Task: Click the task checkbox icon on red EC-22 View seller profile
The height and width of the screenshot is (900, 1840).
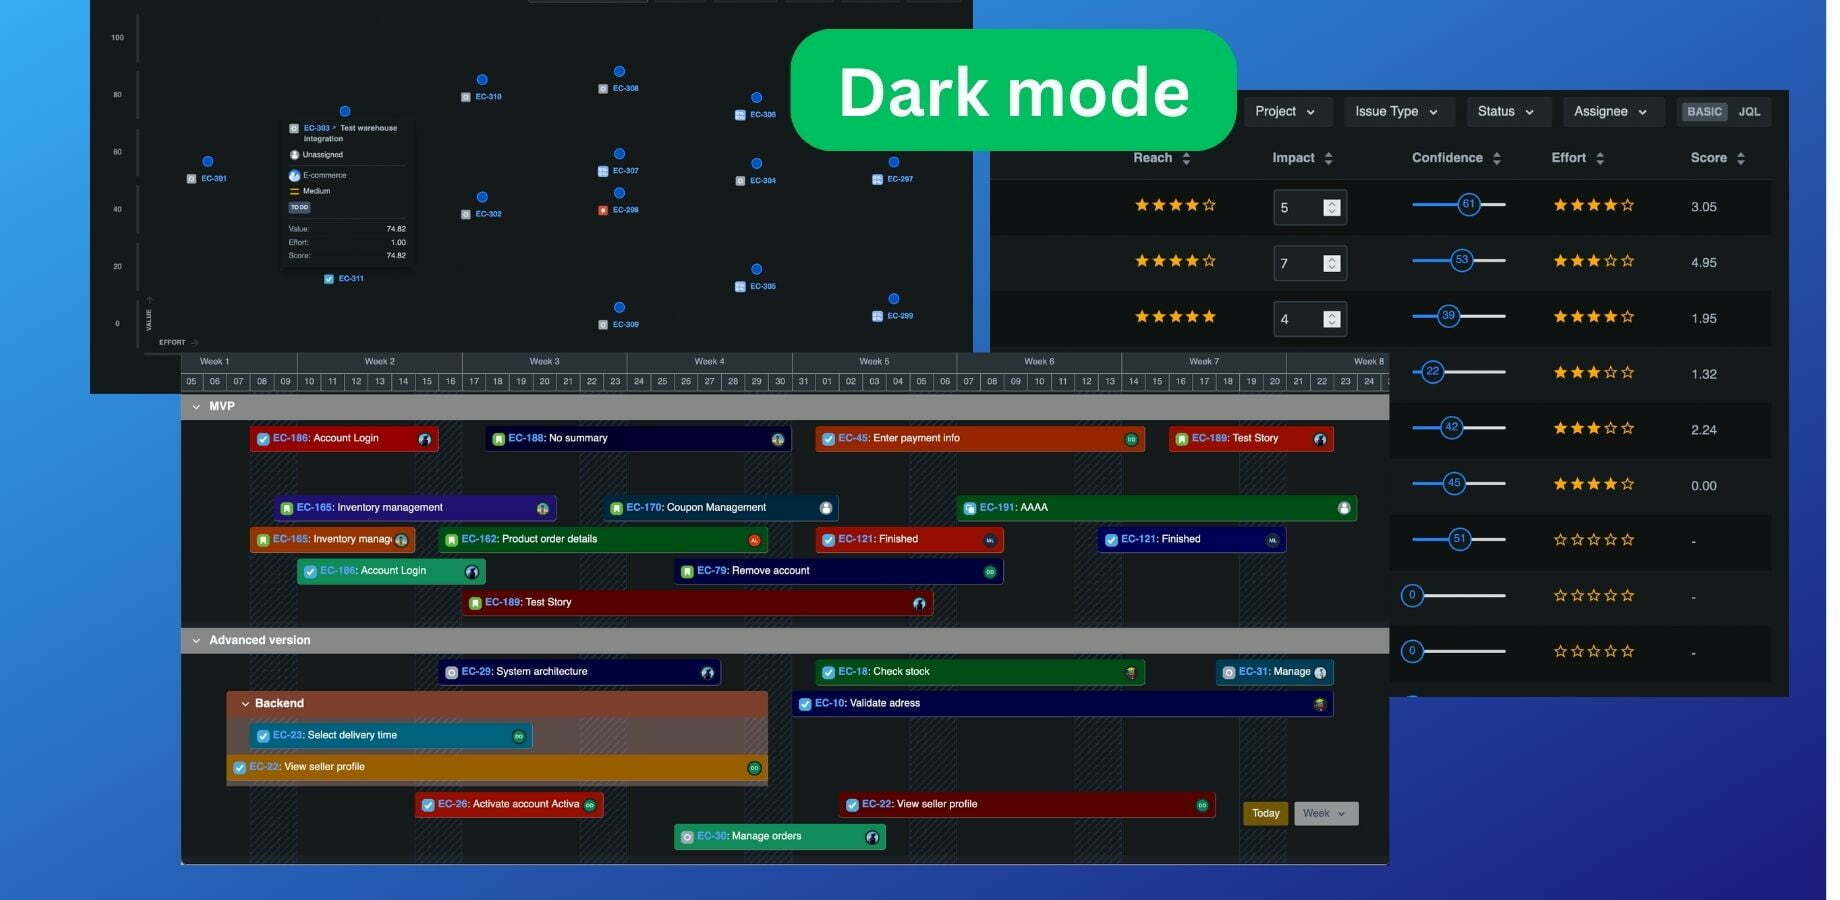Action: (x=852, y=806)
